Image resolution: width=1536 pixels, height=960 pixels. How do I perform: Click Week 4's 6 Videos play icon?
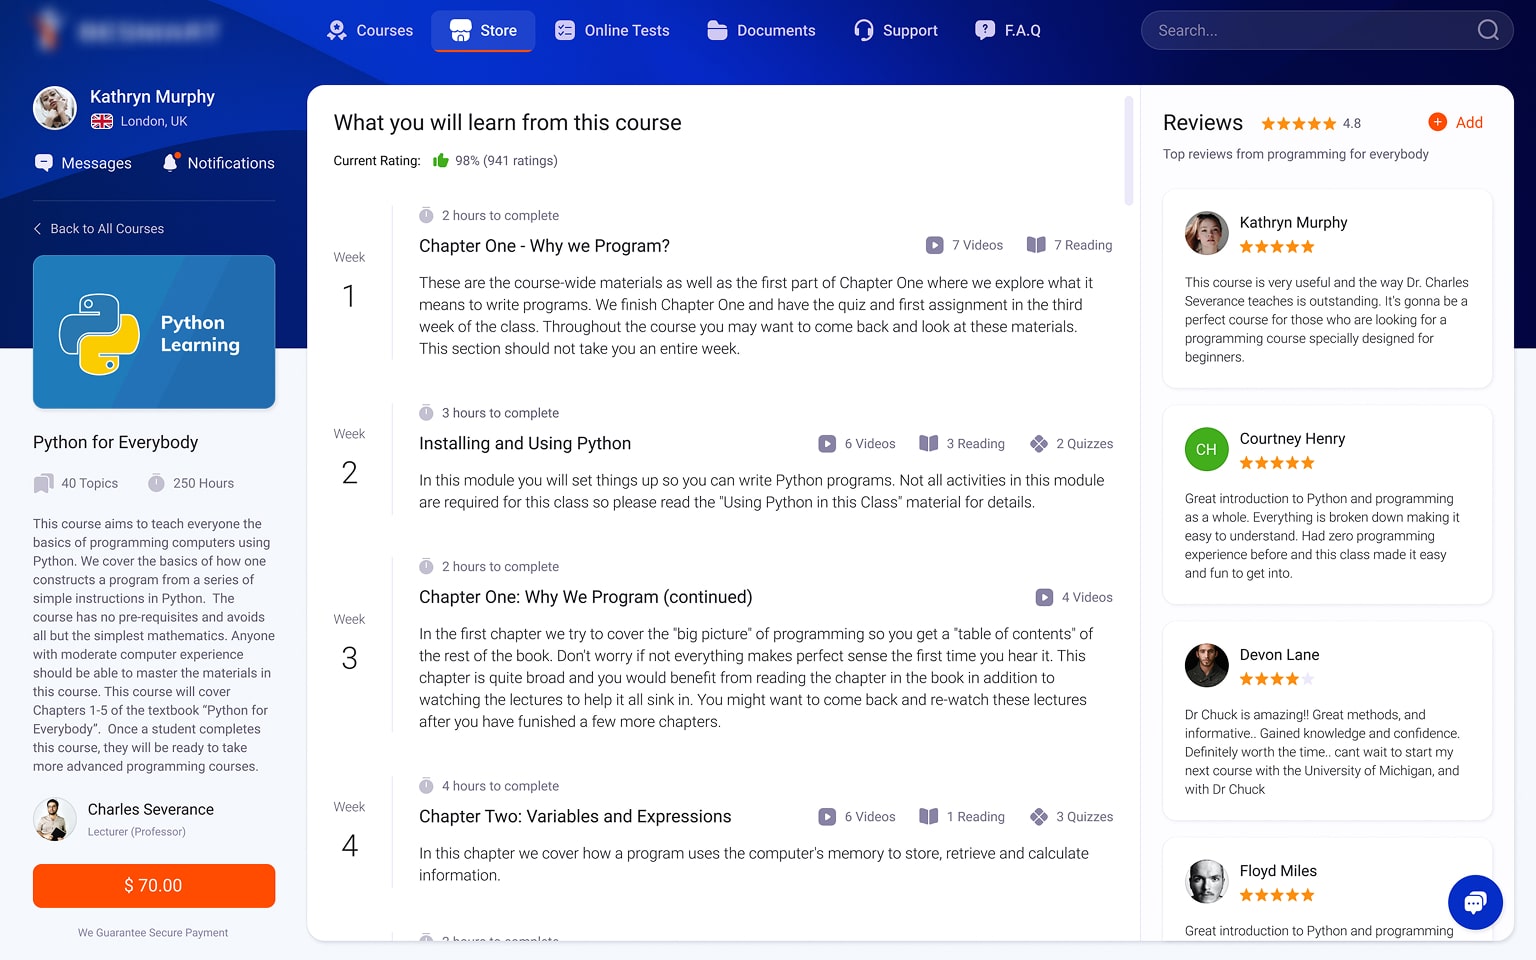click(827, 816)
